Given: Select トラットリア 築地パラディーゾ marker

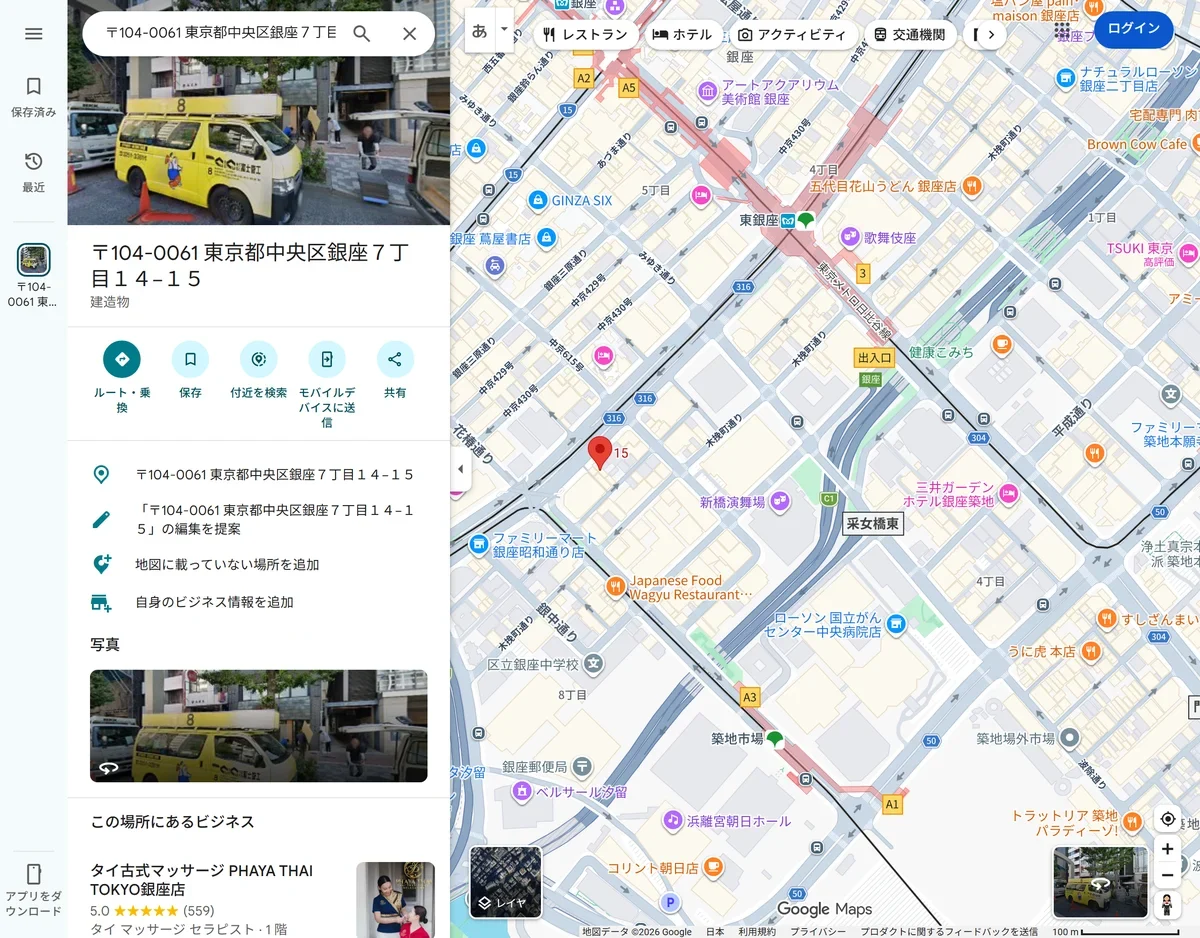Looking at the screenshot, I should coord(1133,821).
